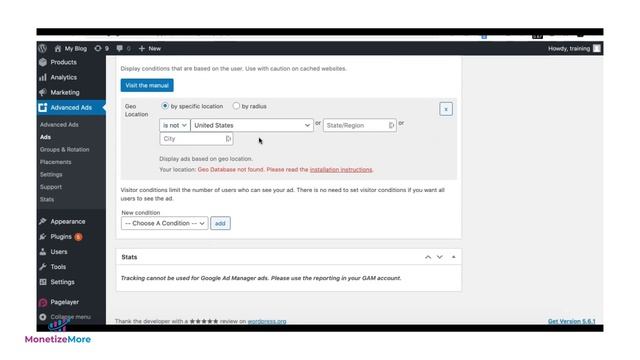
Task: Select the by specific location radio
Action: (165, 106)
